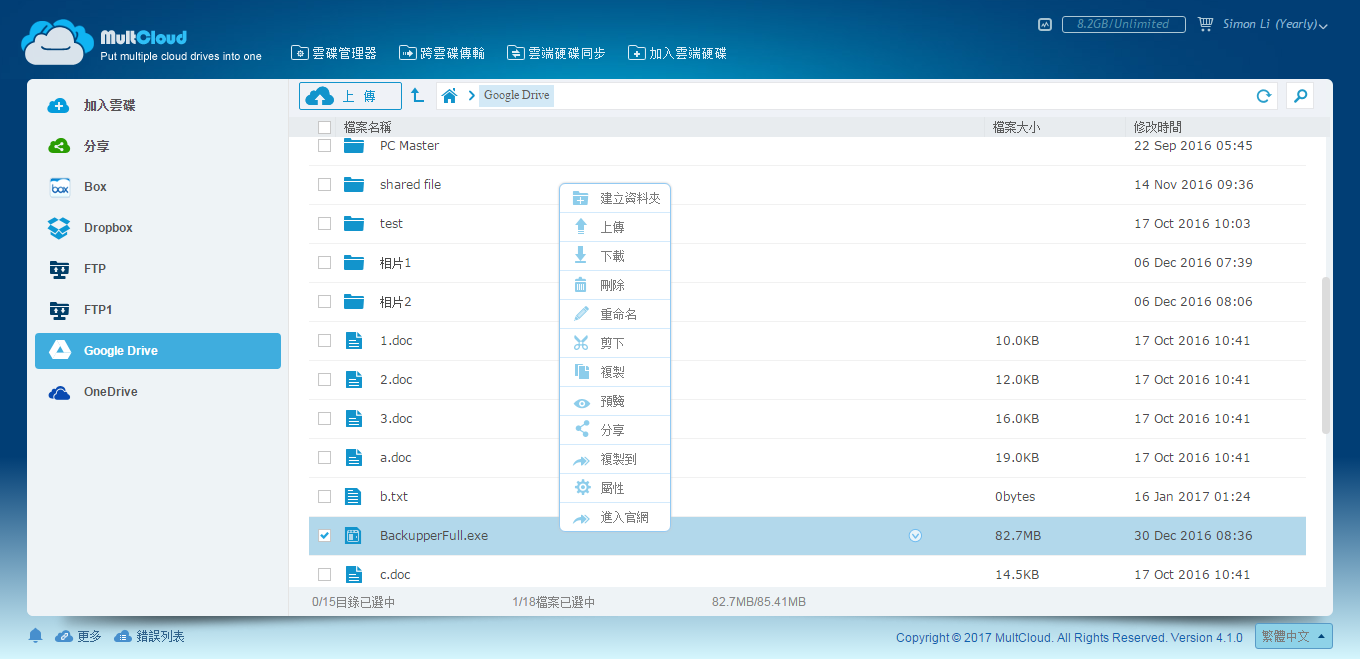
Task: Tick the checkbox for 1.doc
Action: coord(324,341)
